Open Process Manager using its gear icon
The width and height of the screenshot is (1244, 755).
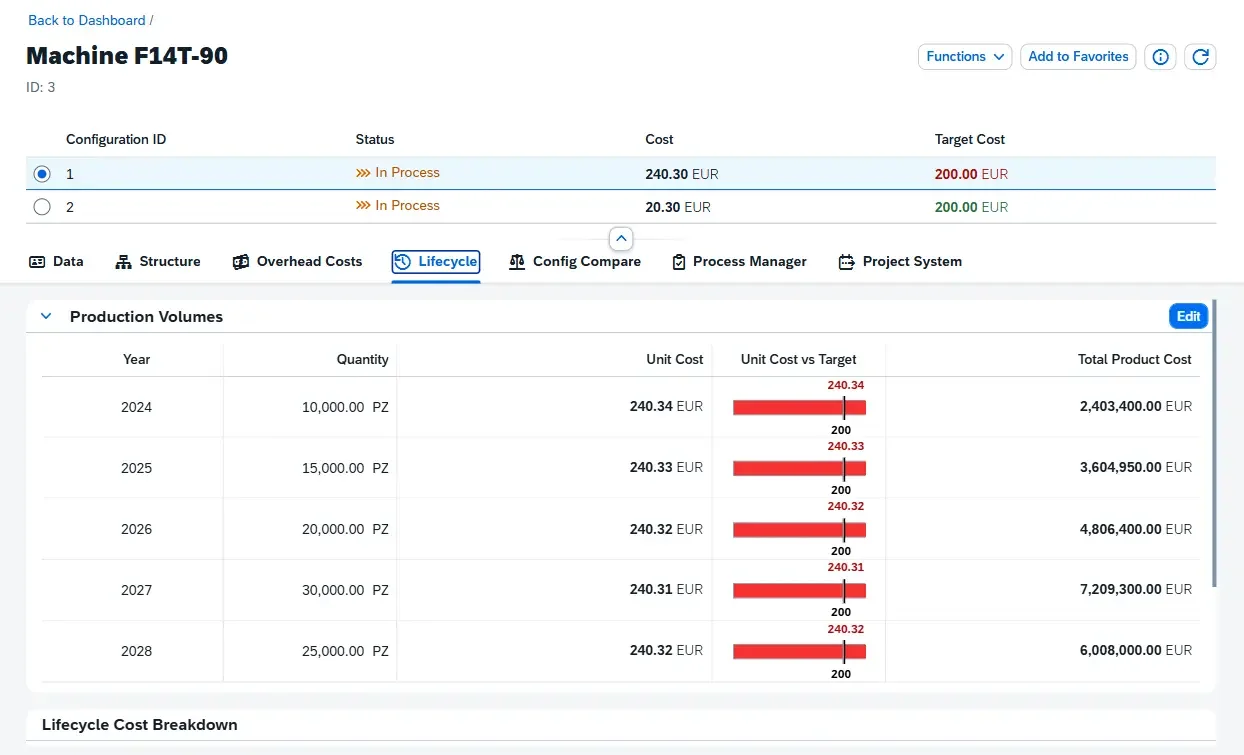click(x=680, y=261)
